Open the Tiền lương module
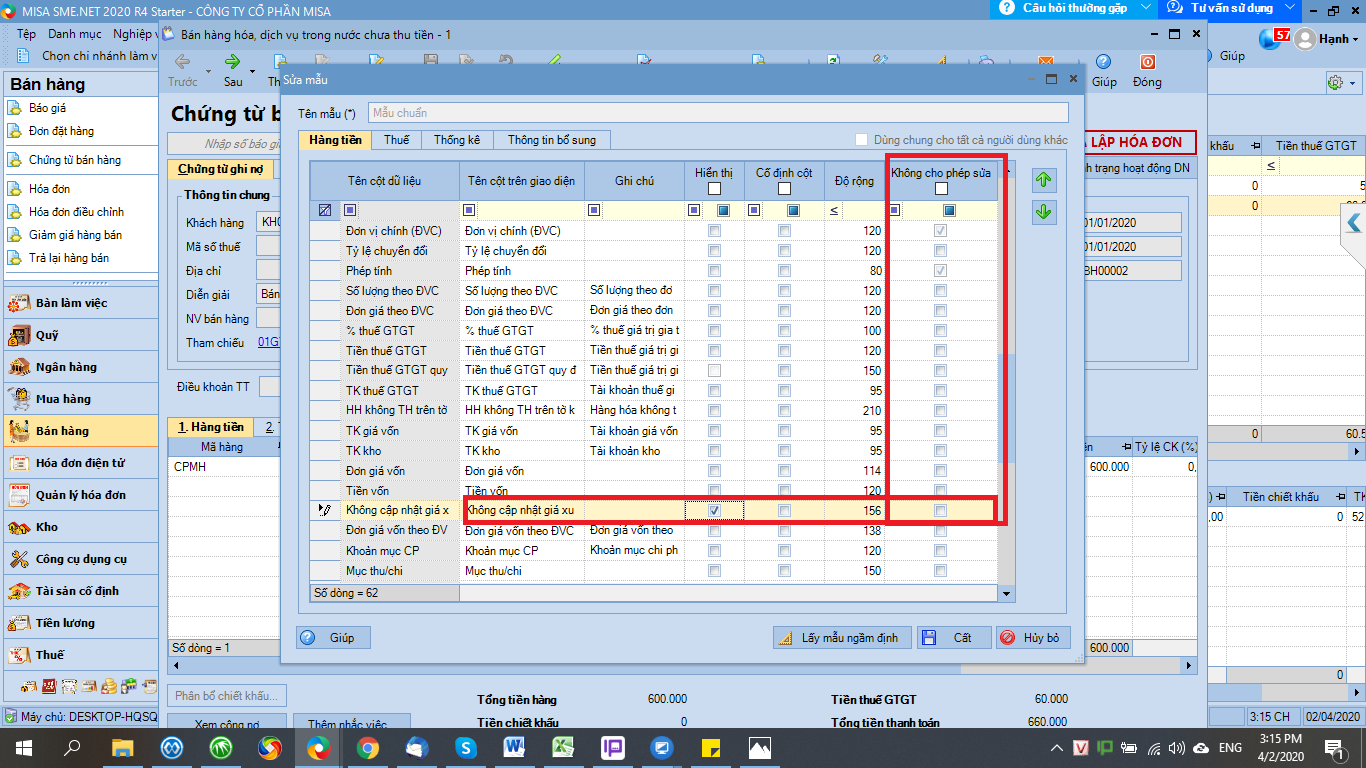The height and width of the screenshot is (768, 1366). tap(80, 623)
